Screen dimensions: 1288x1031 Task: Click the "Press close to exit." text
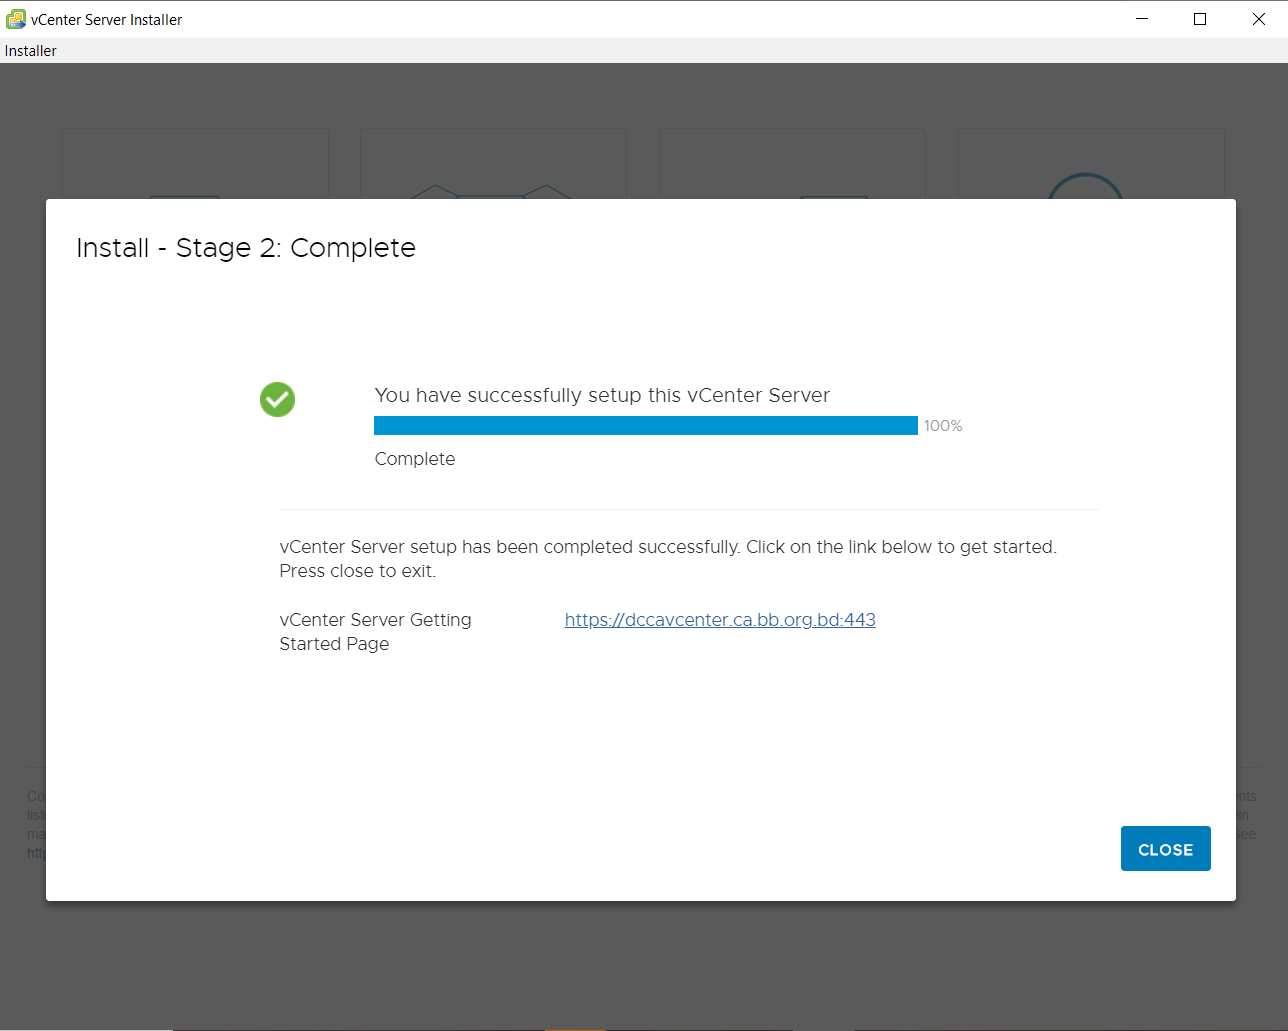coord(358,571)
